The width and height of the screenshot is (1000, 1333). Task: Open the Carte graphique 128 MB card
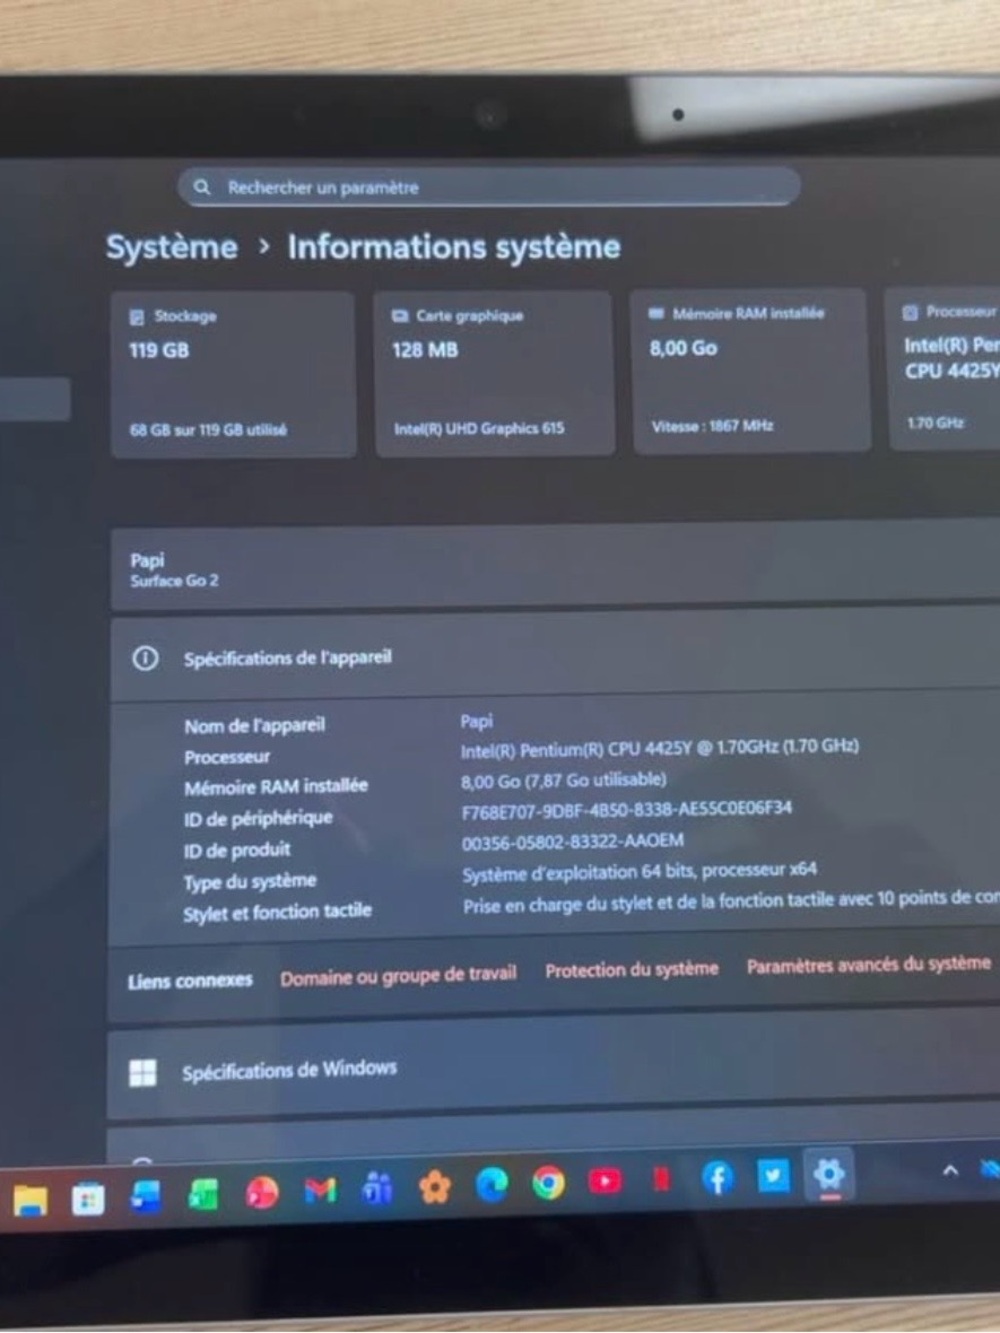point(494,373)
